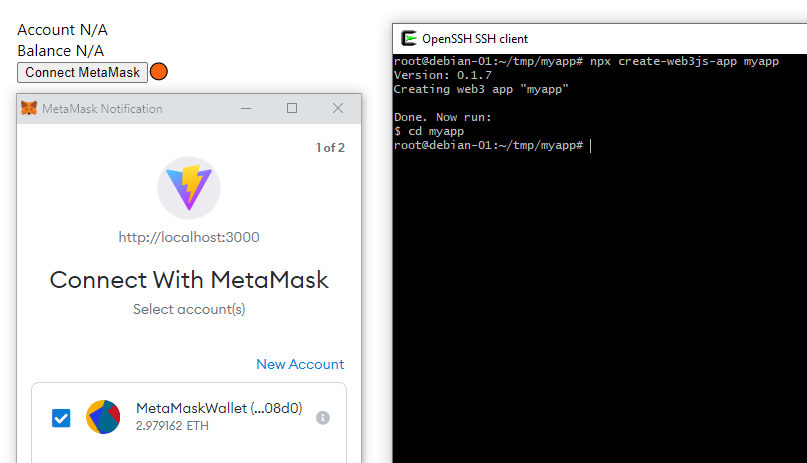
Task: Click the Vite logo site icon
Action: [189, 188]
